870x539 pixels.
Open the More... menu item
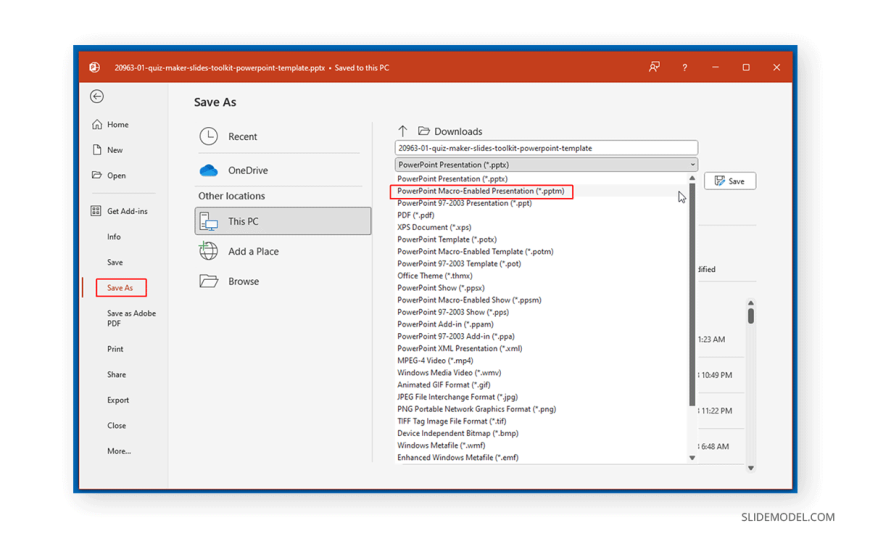pyautogui.click(x=119, y=451)
